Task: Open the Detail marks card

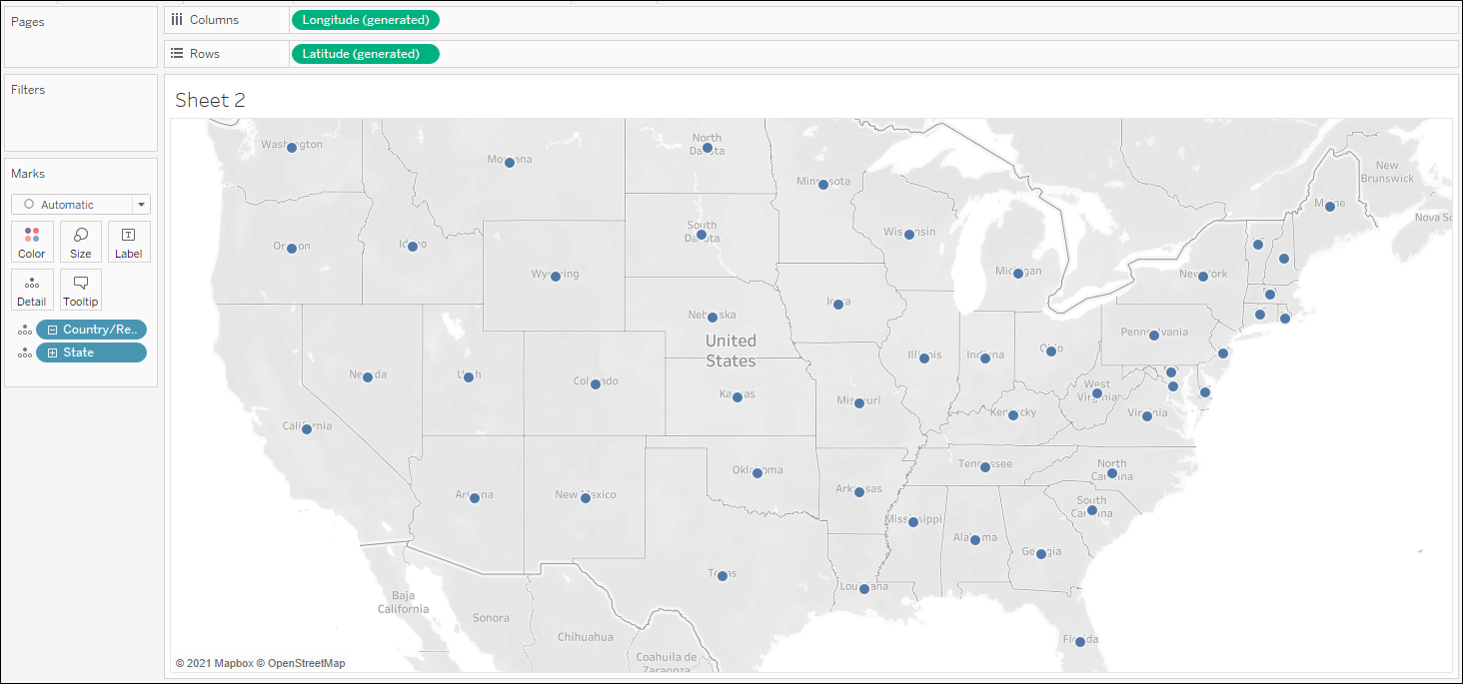Action: [x=32, y=290]
